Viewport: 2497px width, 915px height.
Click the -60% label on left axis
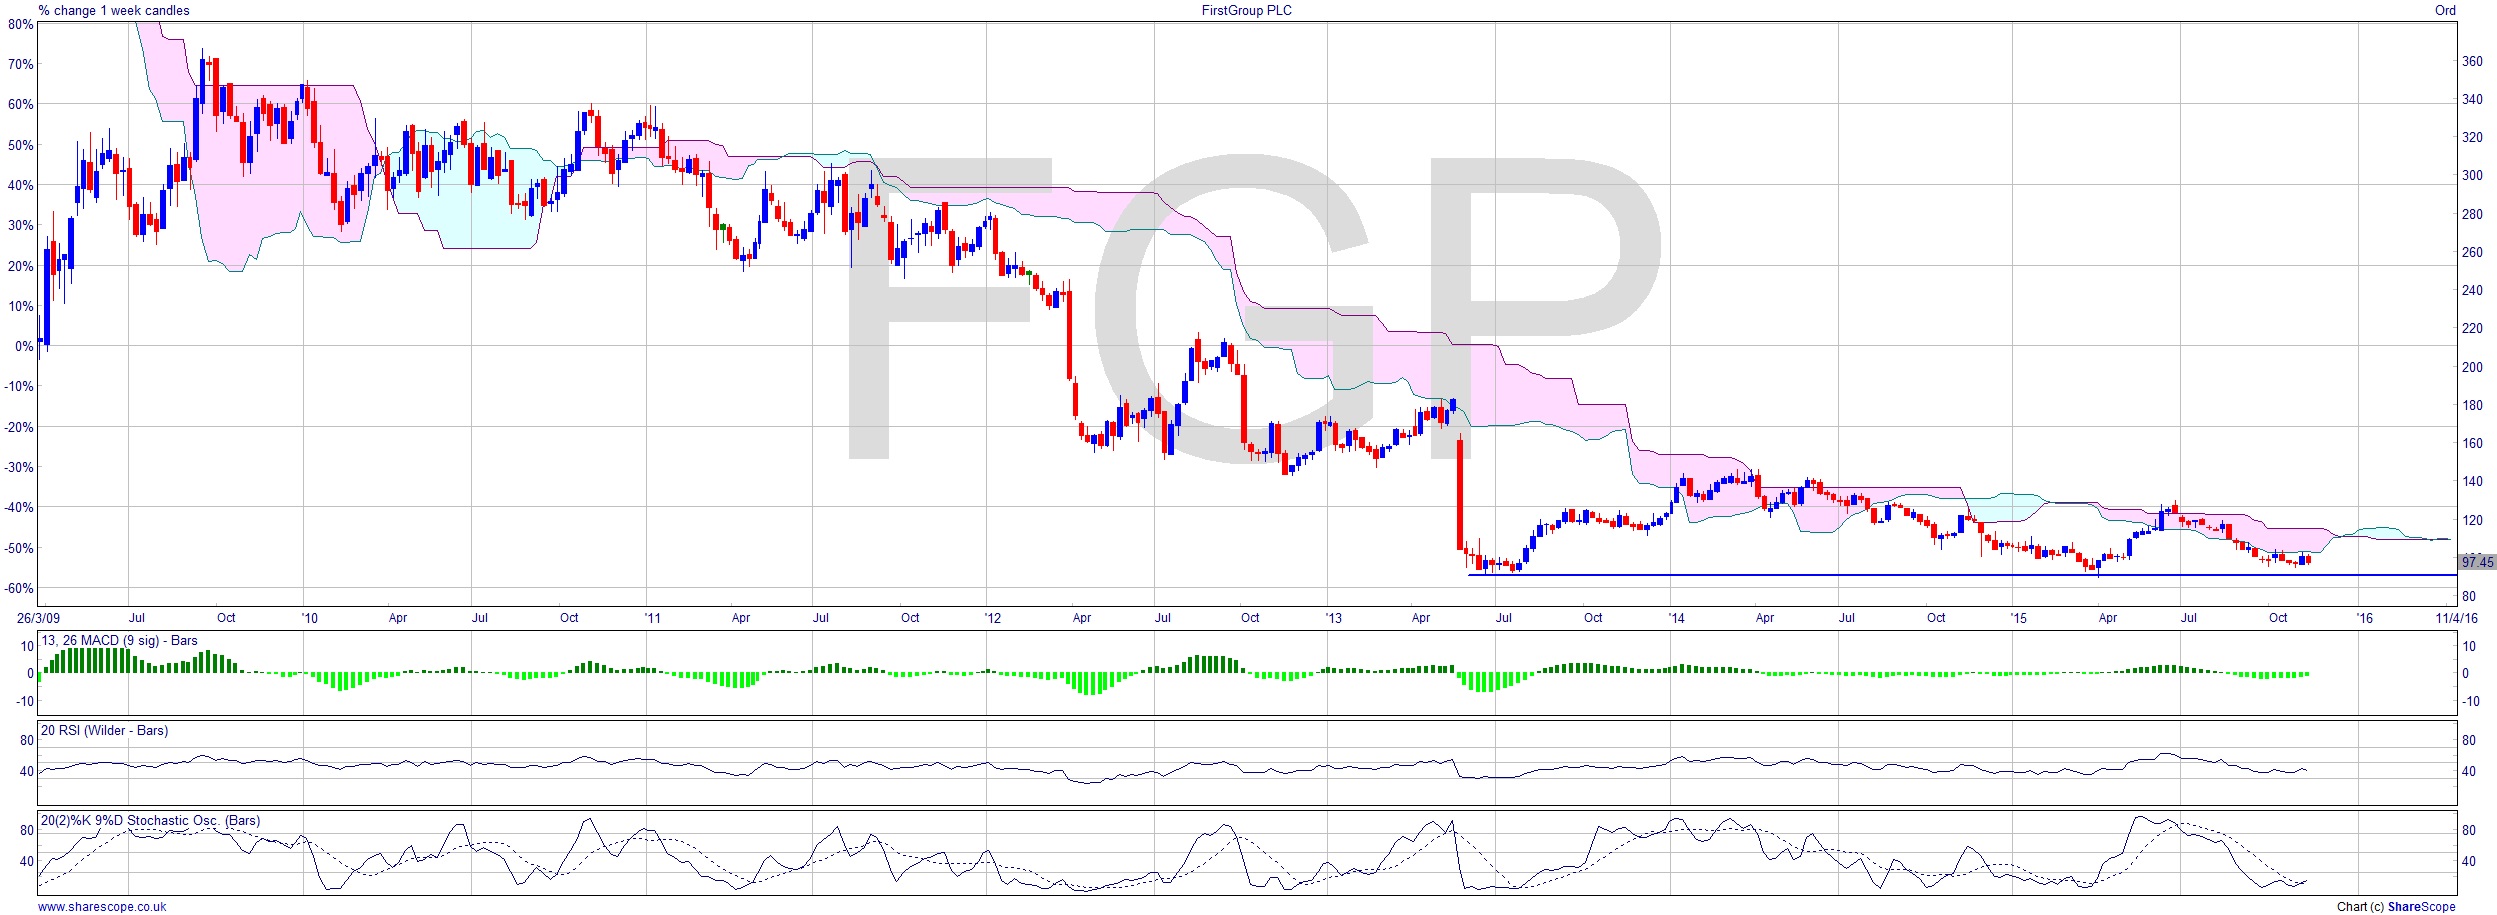pos(20,588)
